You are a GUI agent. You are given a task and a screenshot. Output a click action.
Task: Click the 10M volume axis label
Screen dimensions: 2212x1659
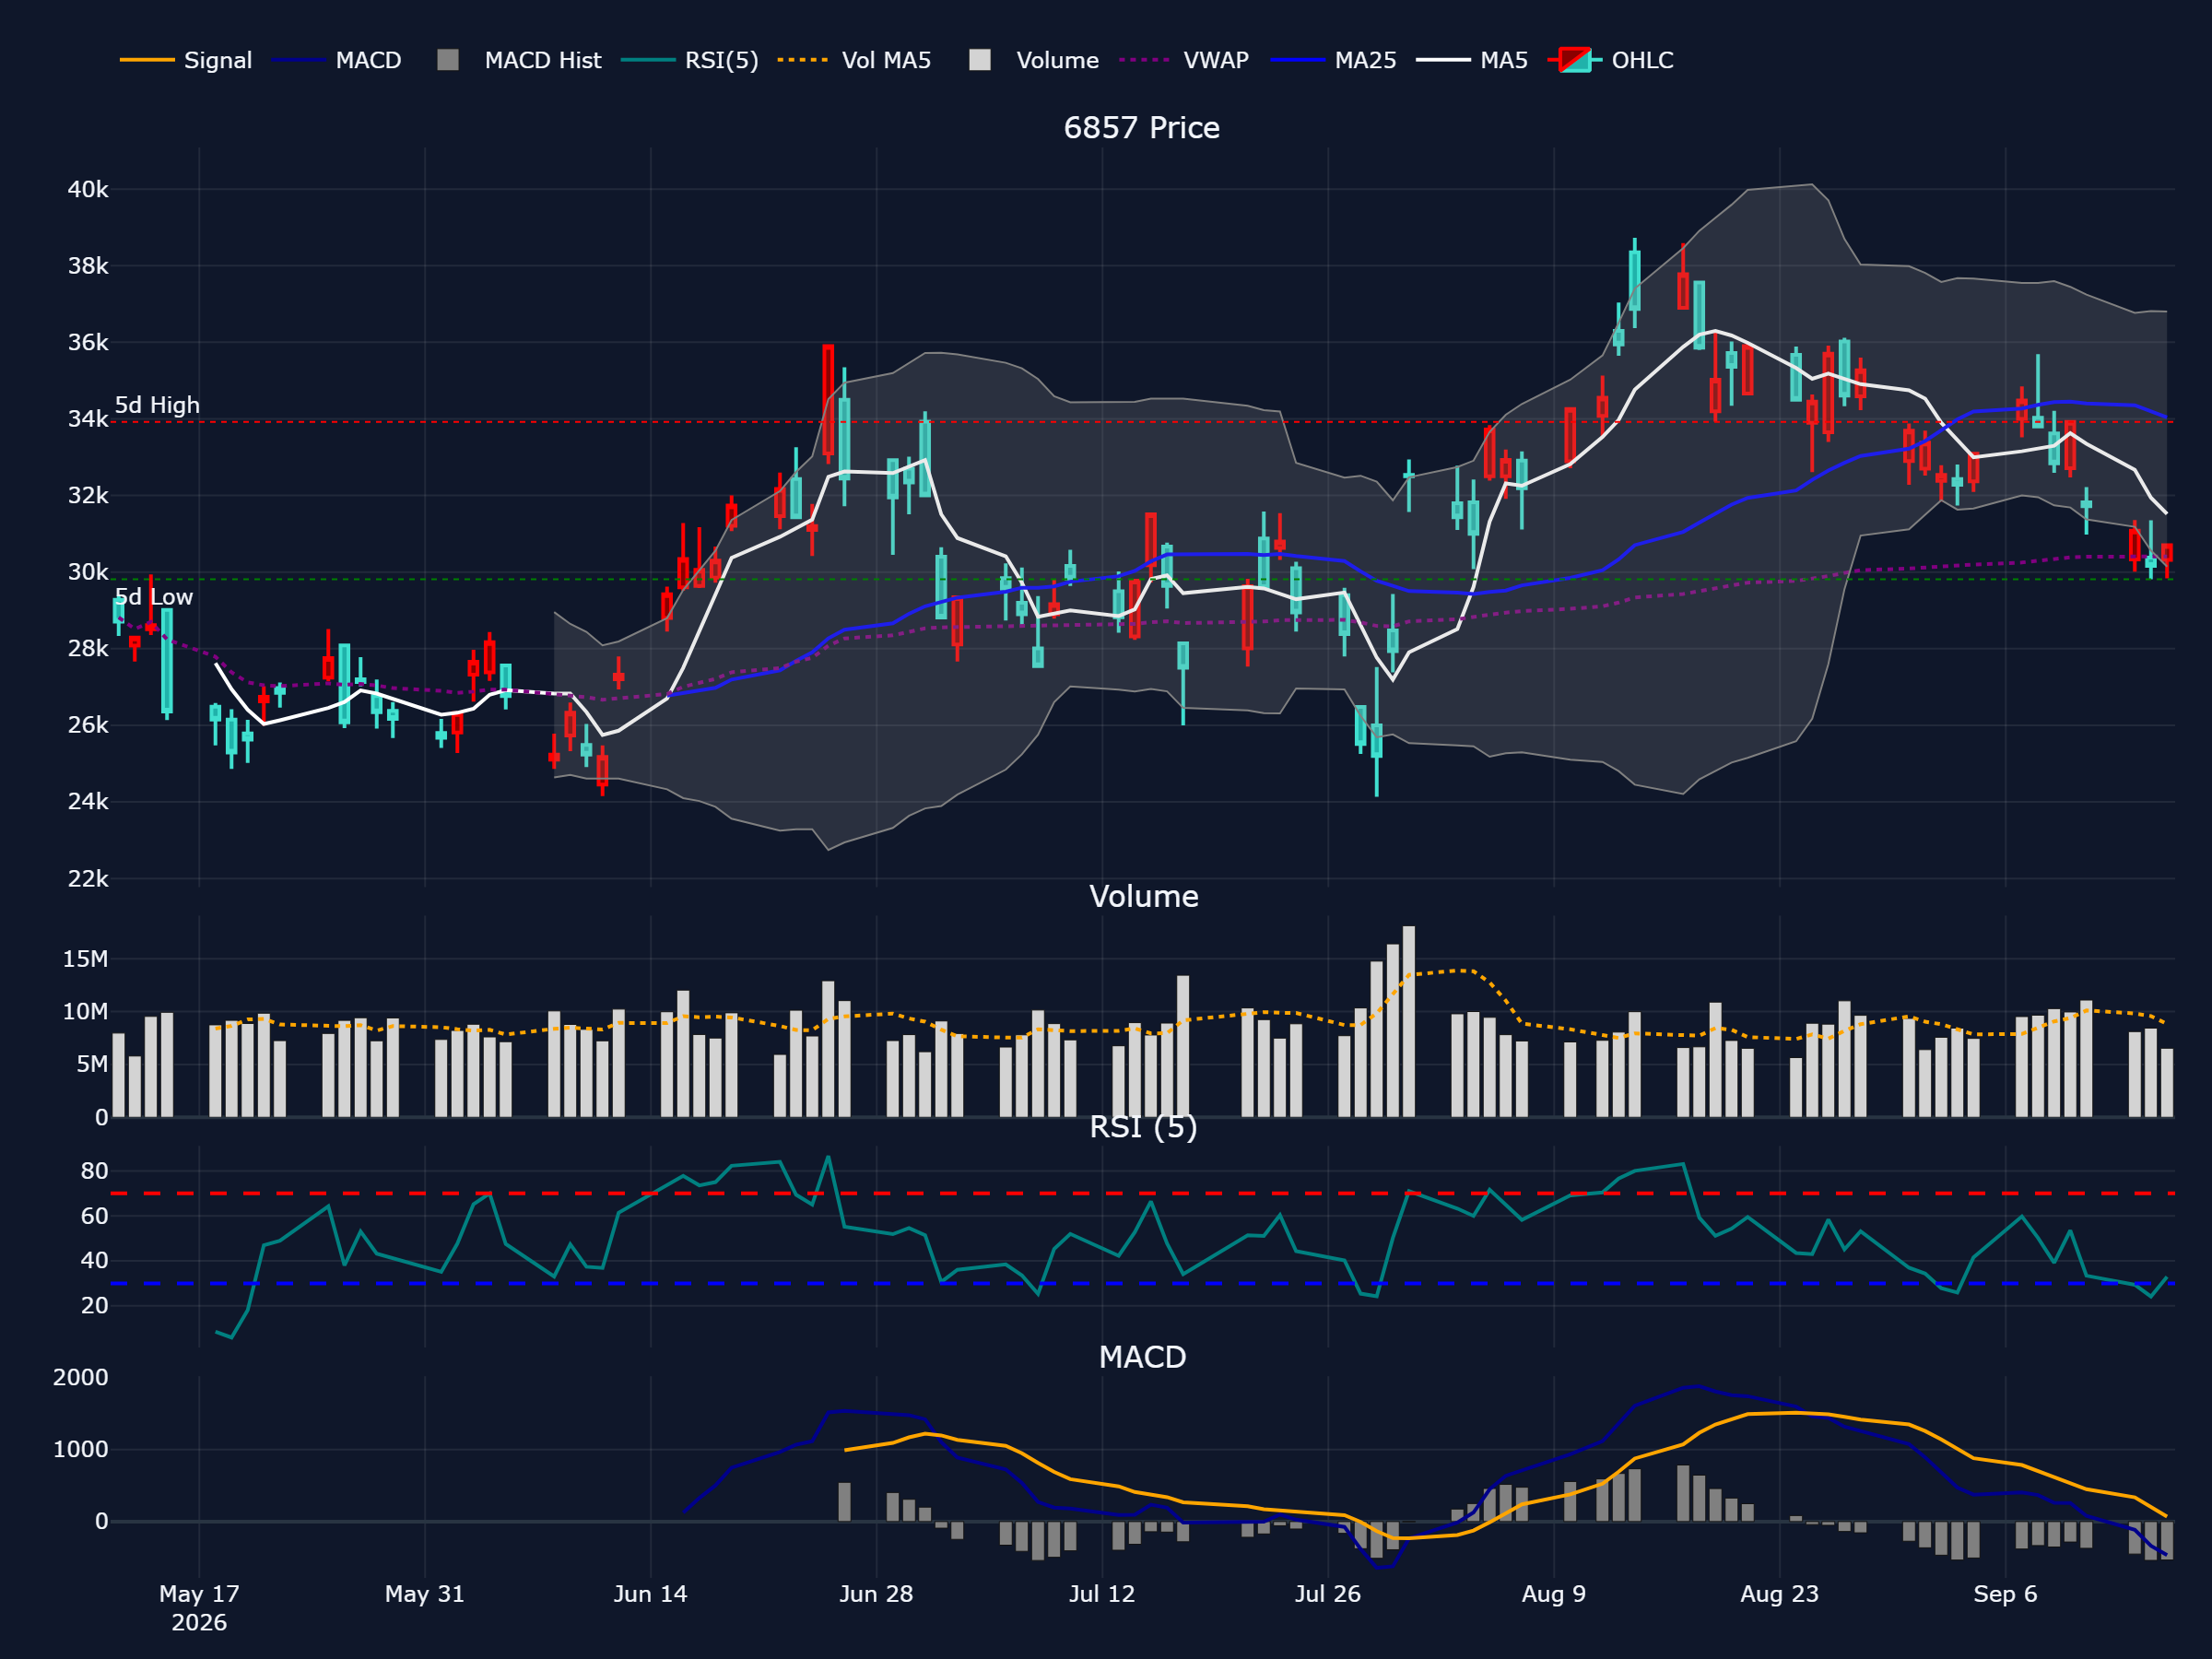point(85,1012)
